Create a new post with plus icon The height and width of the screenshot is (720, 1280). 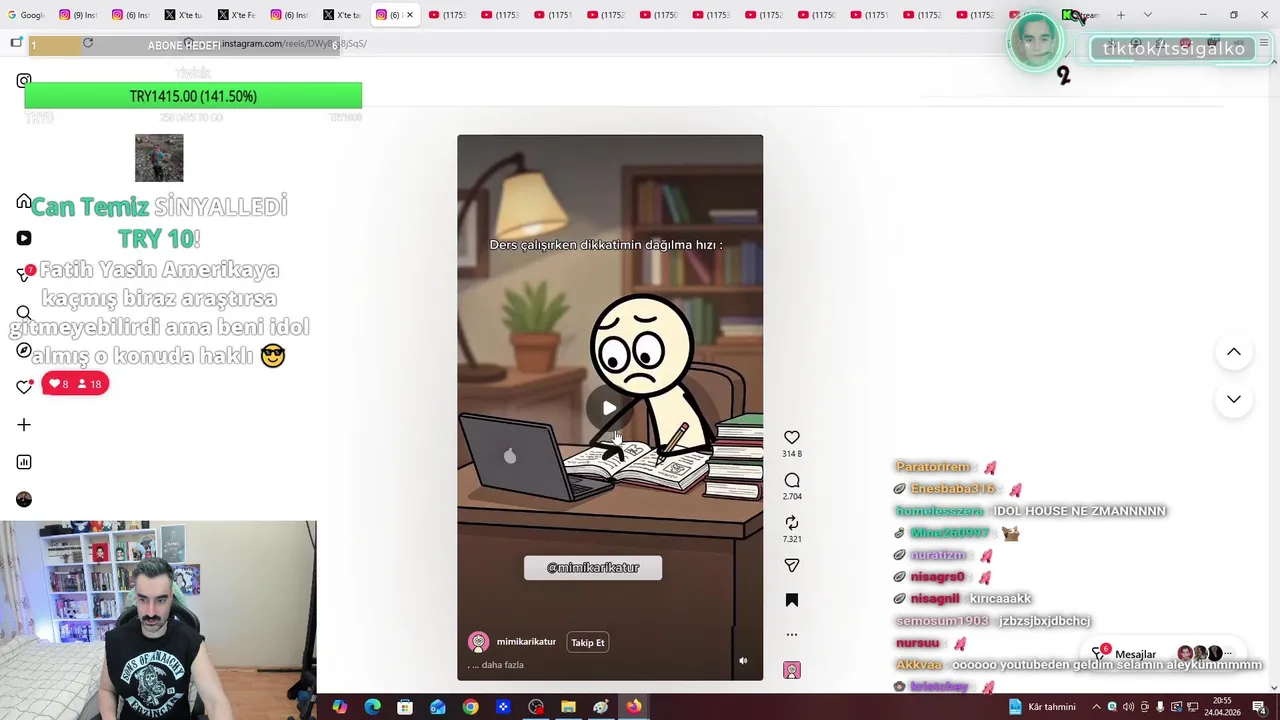point(24,425)
